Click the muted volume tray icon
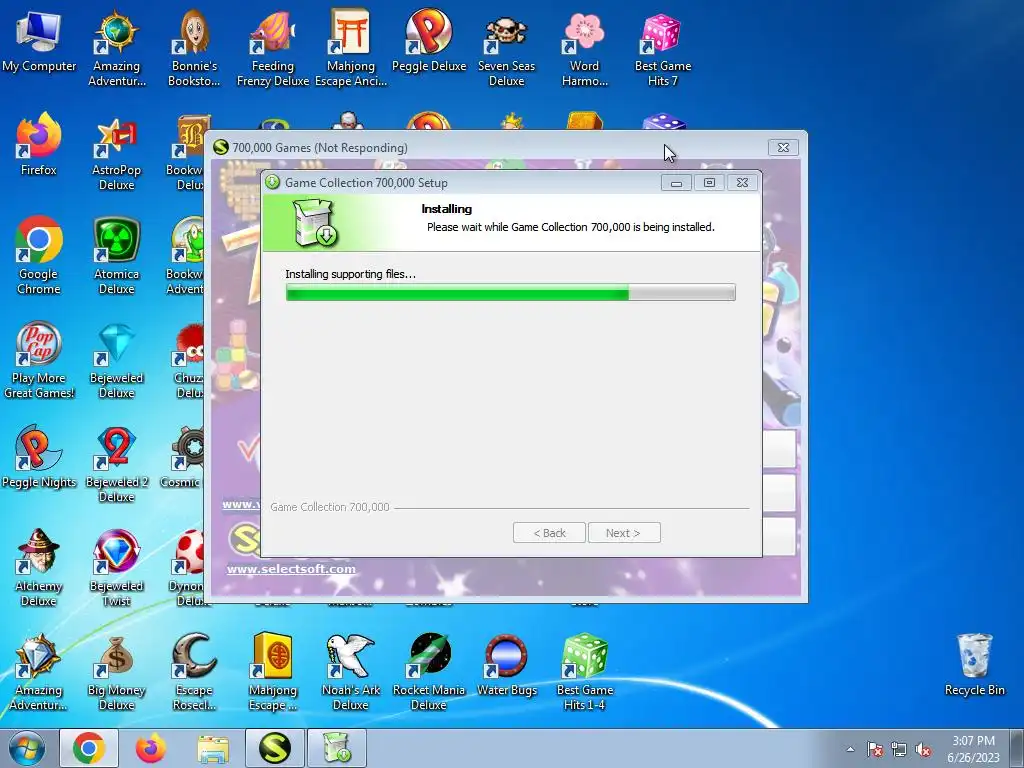Viewport: 1024px width, 768px height. (x=923, y=749)
